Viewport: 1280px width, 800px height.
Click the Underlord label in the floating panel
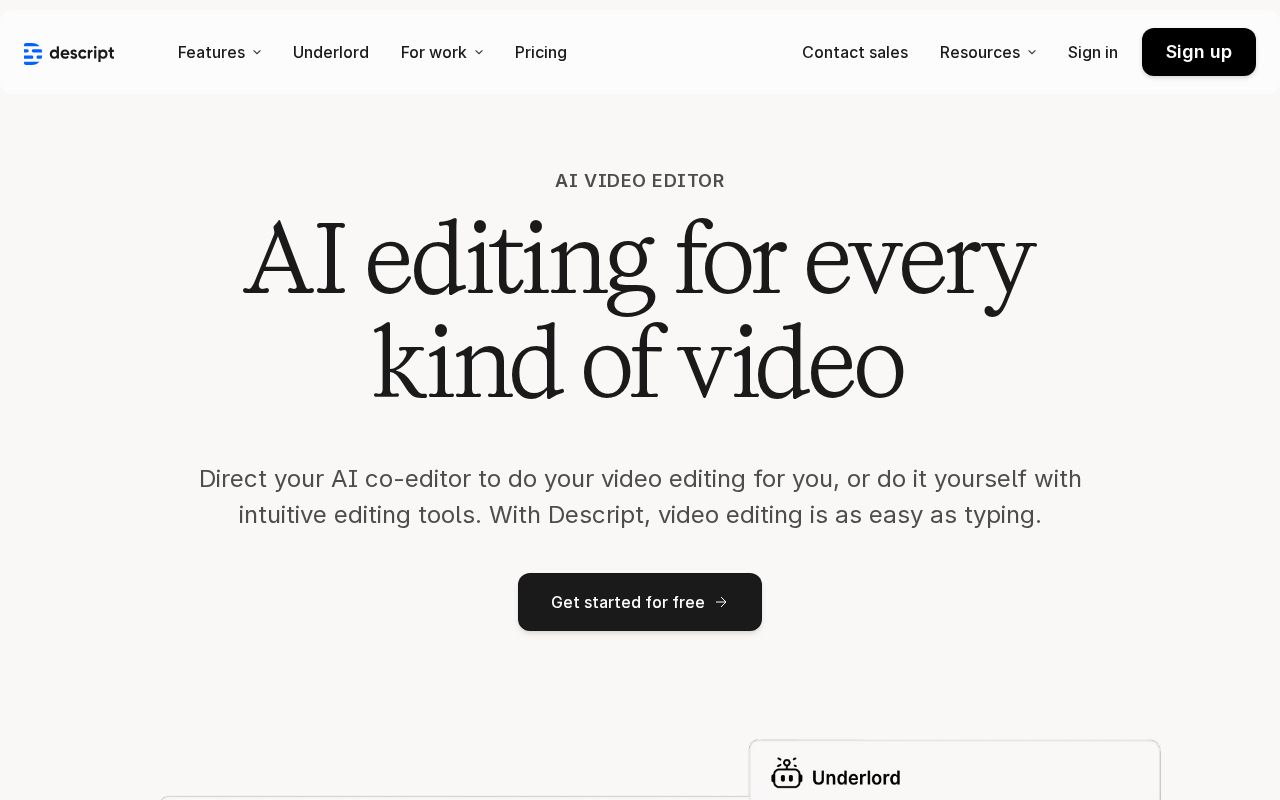click(x=857, y=777)
